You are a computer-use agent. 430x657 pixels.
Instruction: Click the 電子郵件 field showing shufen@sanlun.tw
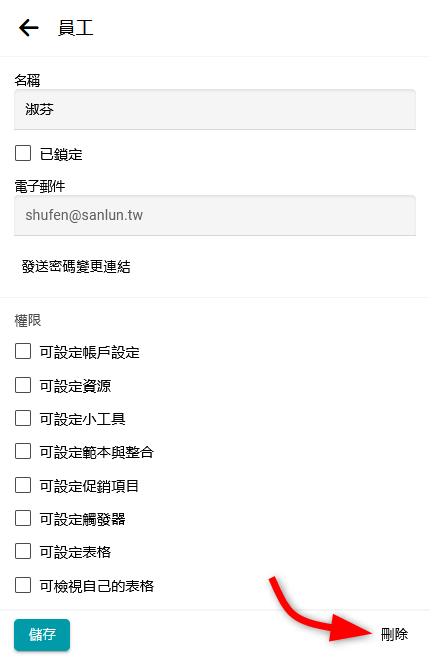[x=215, y=215]
